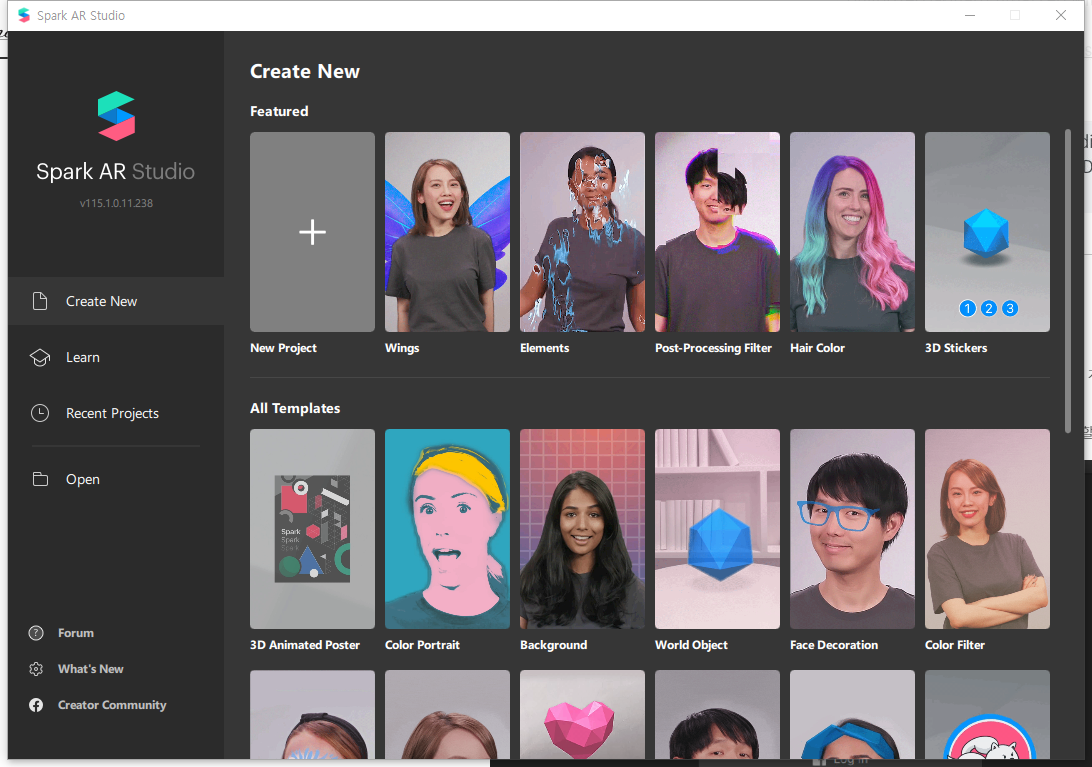This screenshot has height=767, width=1092.
Task: Click the Post-Processing Filter label
Action: (x=713, y=348)
